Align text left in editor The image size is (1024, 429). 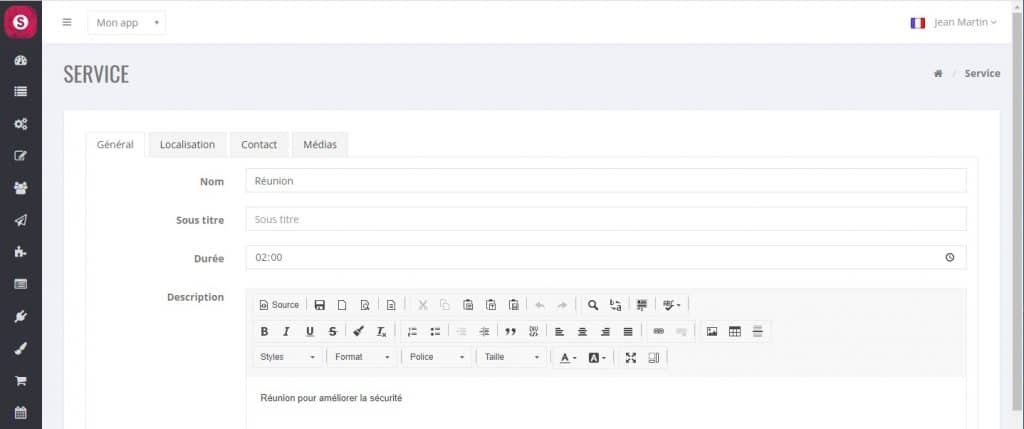(560, 332)
